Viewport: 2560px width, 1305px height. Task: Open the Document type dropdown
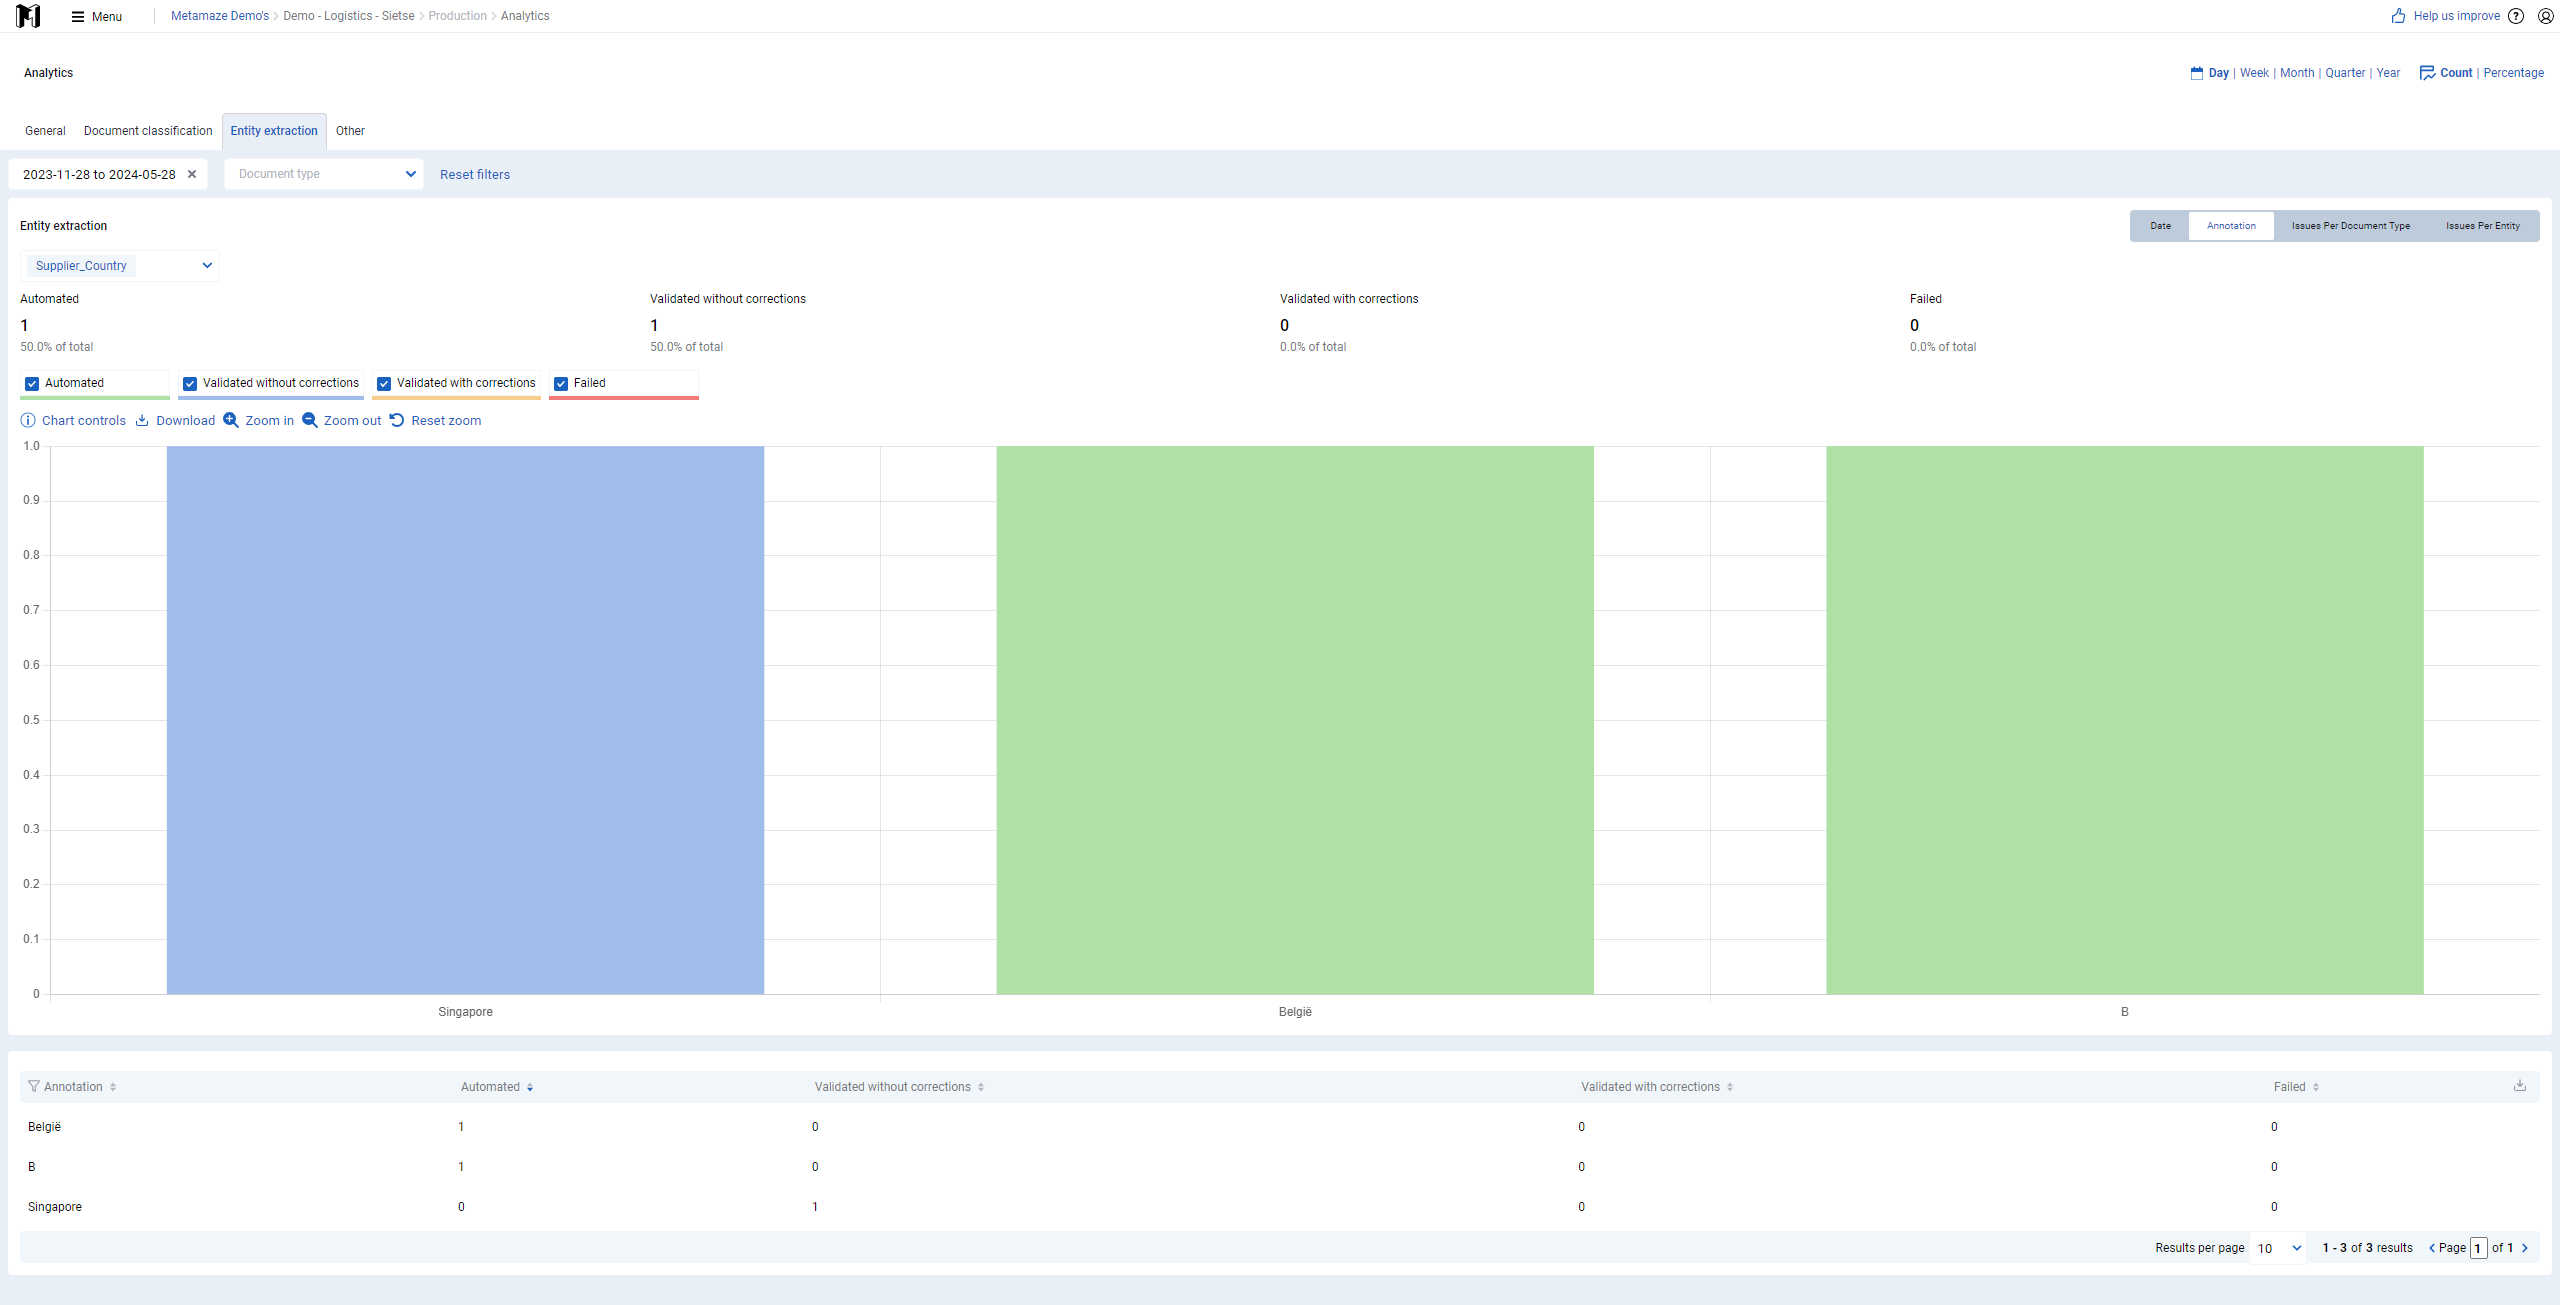pyautogui.click(x=324, y=174)
